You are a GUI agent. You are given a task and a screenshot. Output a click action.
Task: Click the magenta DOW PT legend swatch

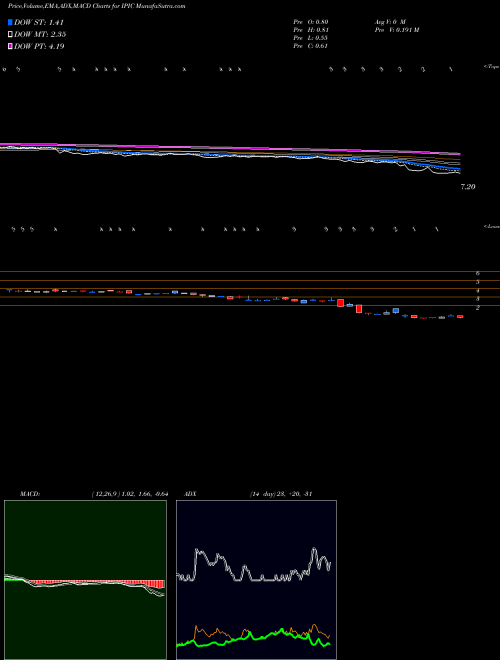(x=10, y=47)
